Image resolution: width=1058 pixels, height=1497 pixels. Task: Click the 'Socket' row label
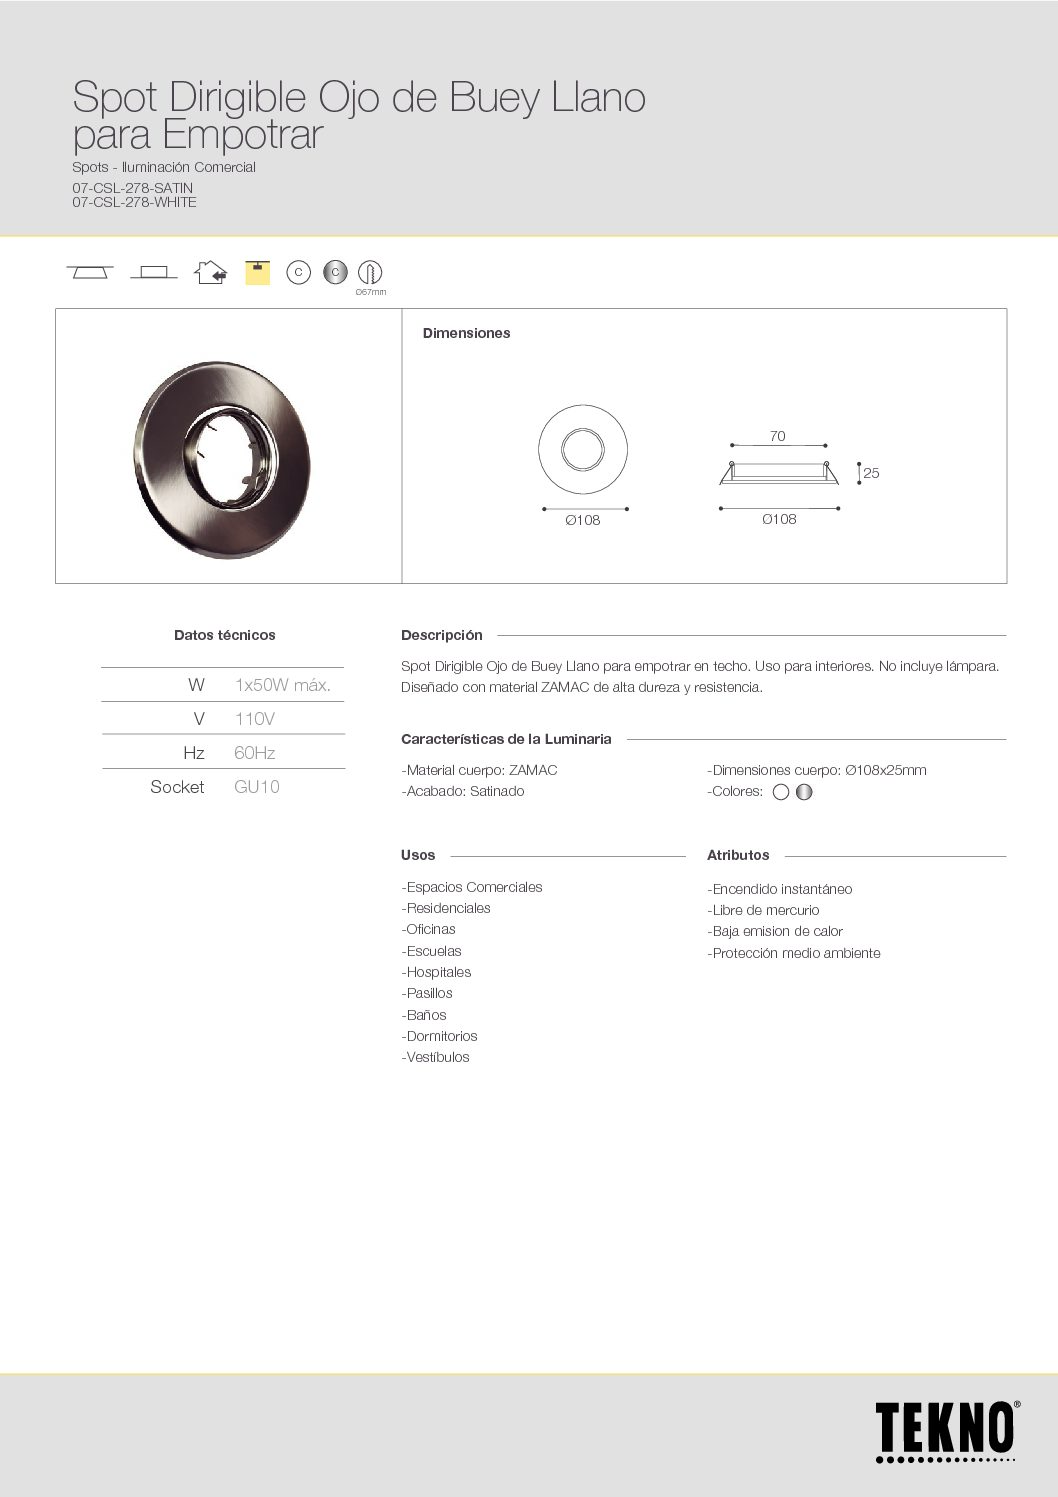pyautogui.click(x=177, y=787)
